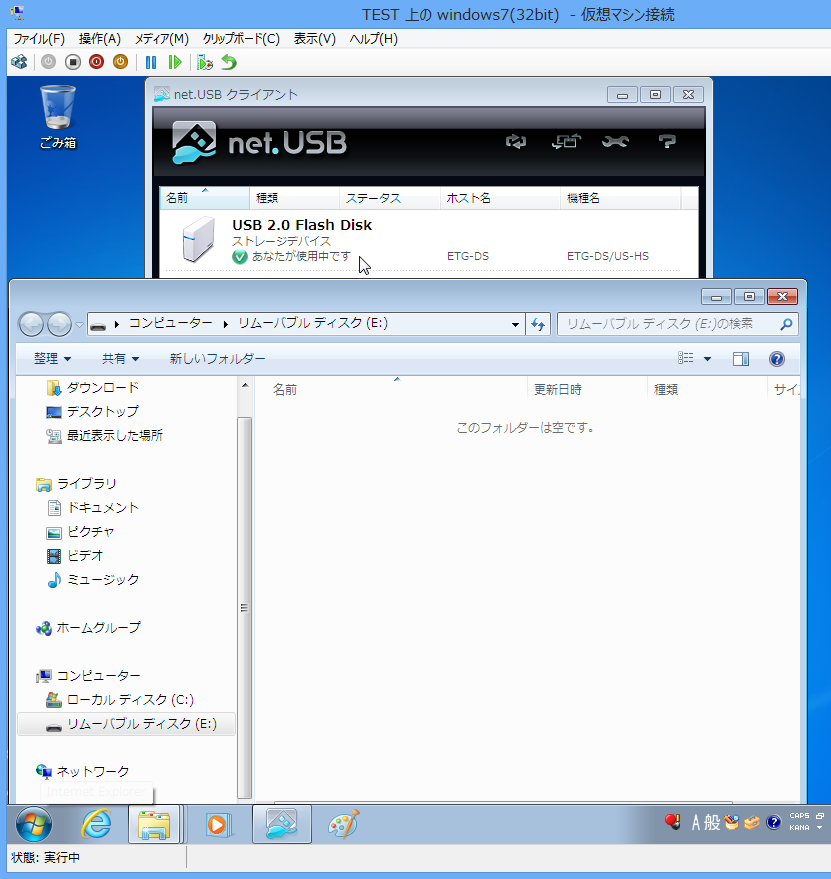Open the Recycle Bin desktop icon
The width and height of the screenshot is (831, 879).
click(x=58, y=117)
